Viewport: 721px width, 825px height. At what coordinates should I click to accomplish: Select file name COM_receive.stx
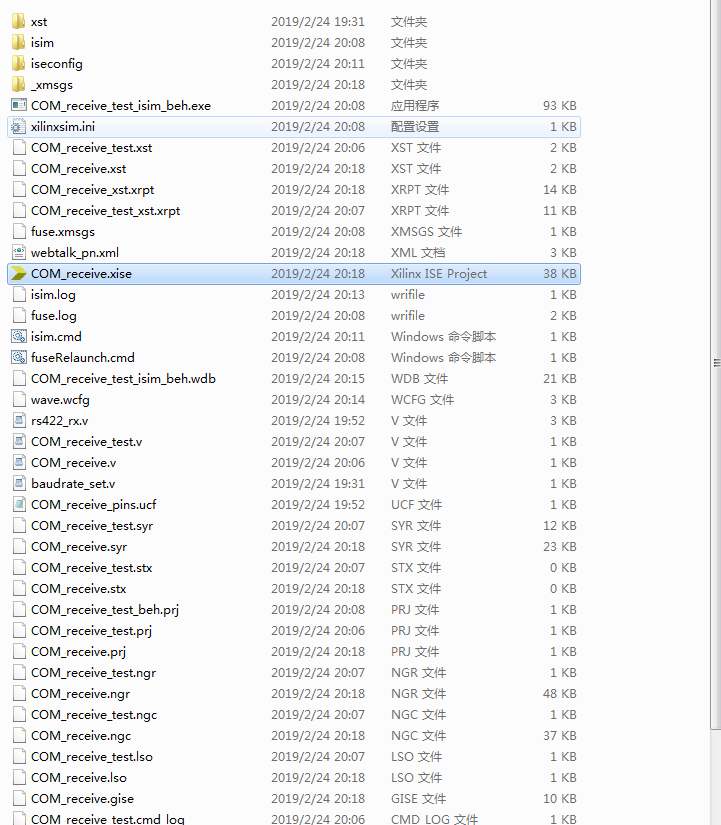[78, 589]
